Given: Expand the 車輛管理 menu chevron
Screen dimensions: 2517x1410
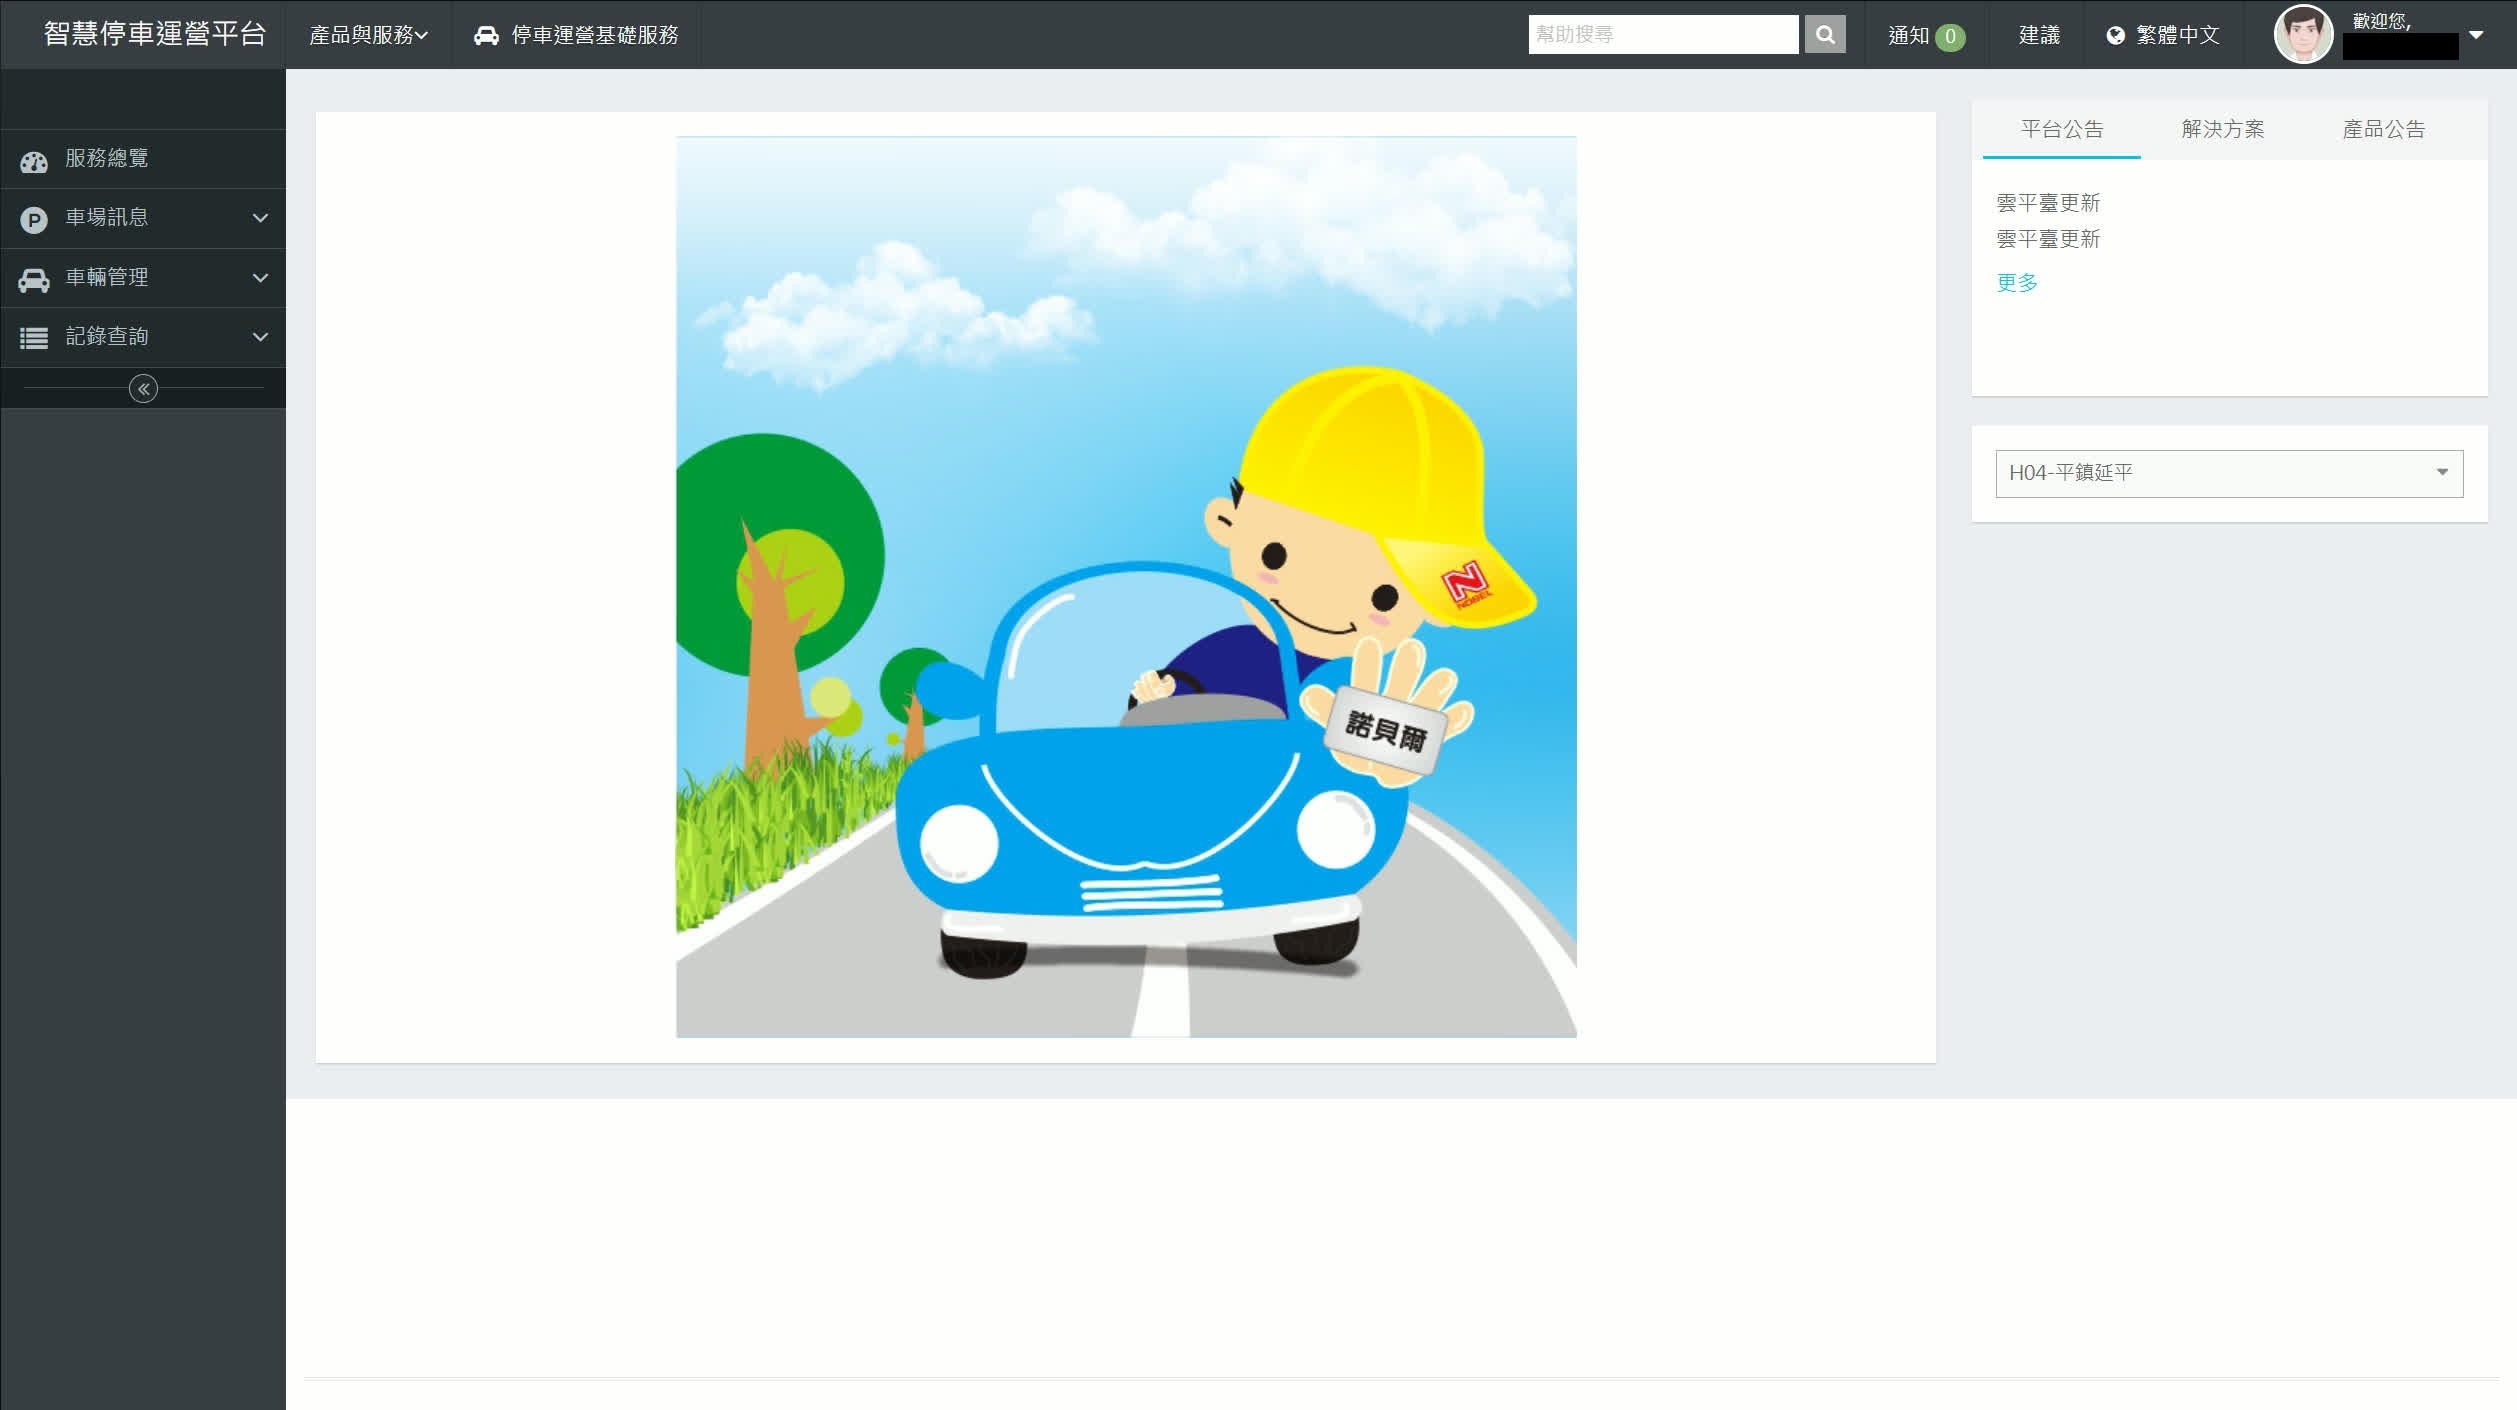Looking at the screenshot, I should [260, 278].
